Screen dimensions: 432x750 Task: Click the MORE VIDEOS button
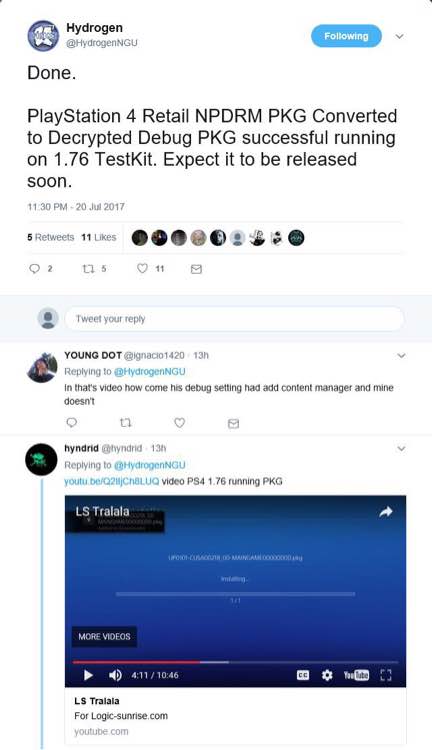point(104,637)
